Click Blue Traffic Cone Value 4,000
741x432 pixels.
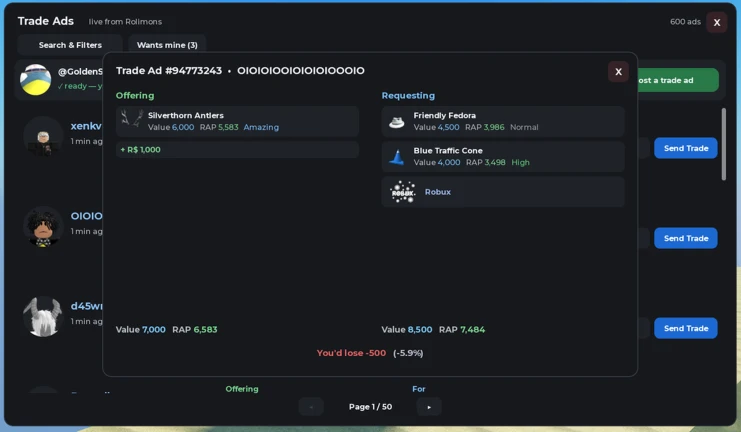click(x=437, y=162)
